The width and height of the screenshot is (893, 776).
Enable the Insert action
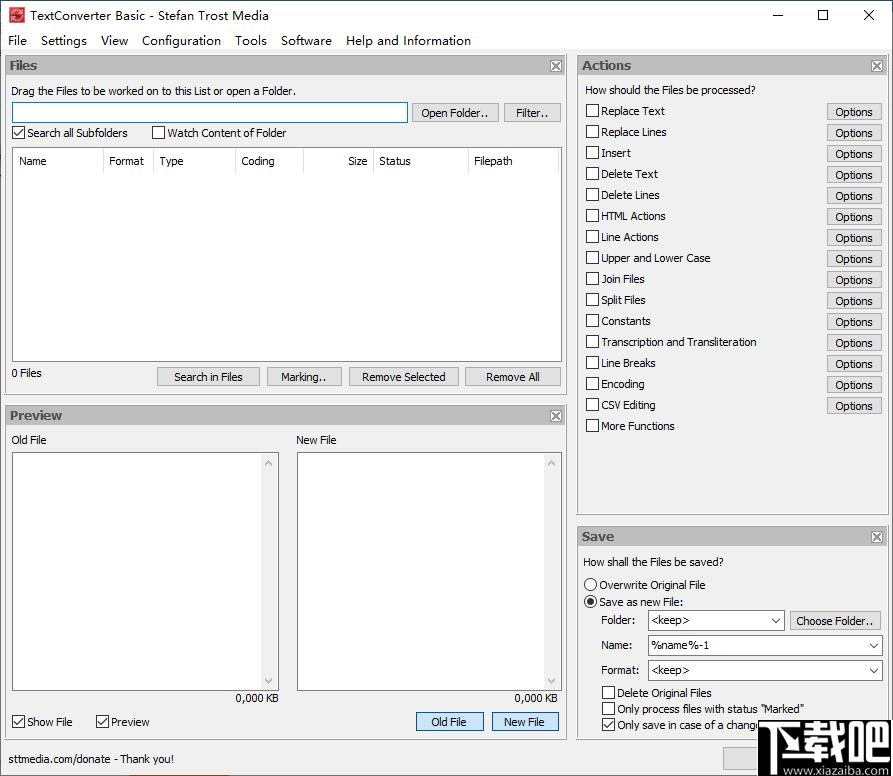(592, 153)
